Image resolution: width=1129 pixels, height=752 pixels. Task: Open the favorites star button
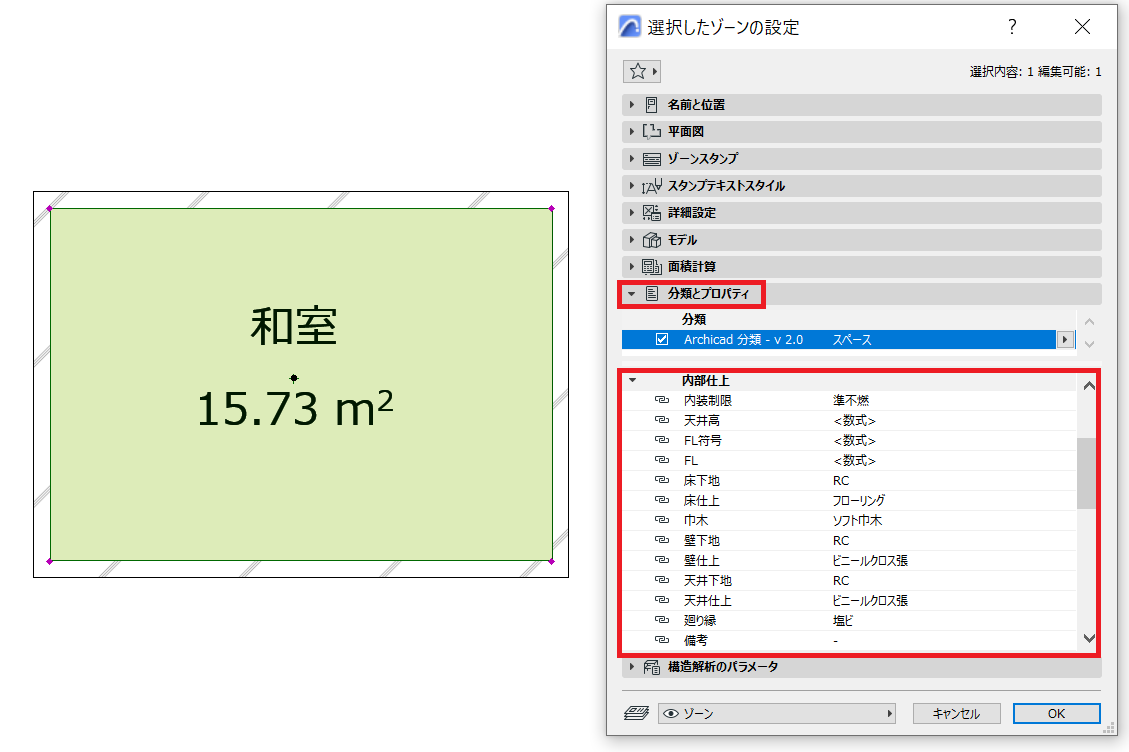(642, 71)
